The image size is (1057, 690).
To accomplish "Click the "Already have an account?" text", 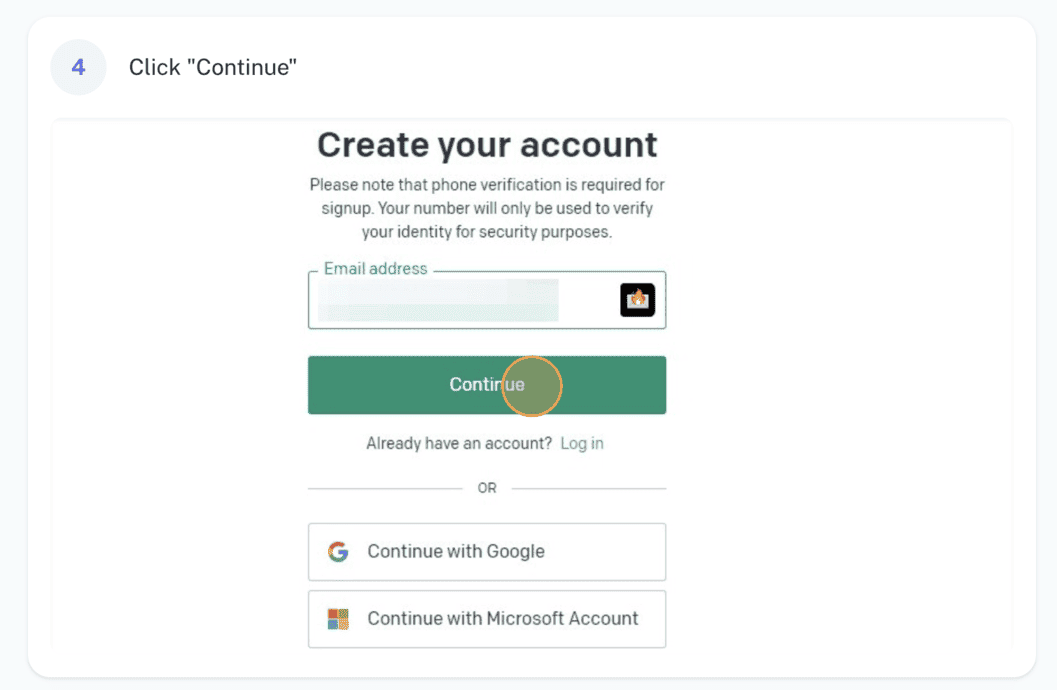I will (x=459, y=443).
